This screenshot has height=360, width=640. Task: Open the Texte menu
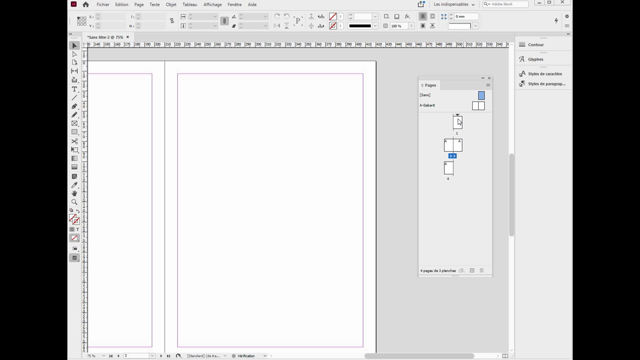pyautogui.click(x=155, y=4)
